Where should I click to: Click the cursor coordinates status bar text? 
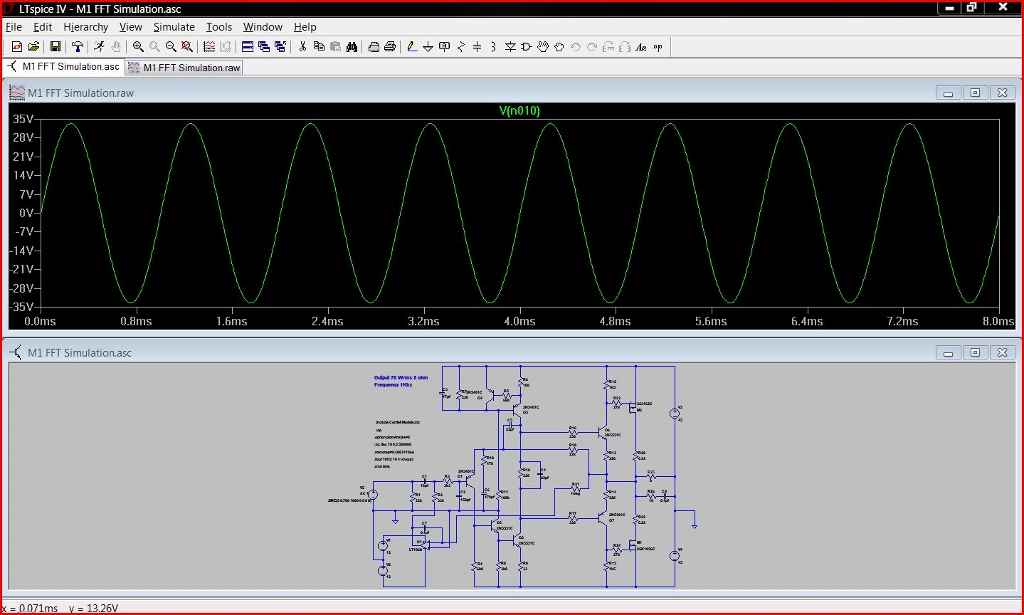60,608
